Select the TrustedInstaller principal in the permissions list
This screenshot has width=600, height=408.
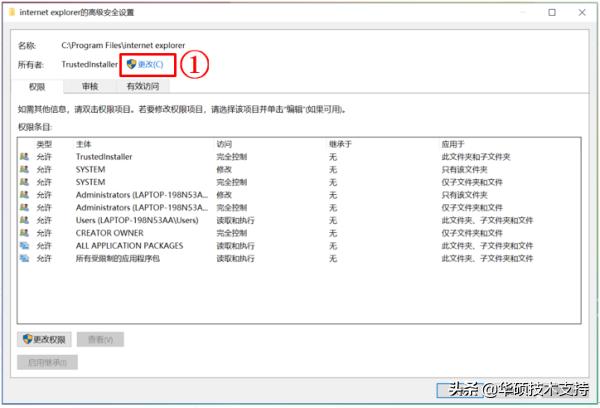click(x=104, y=157)
